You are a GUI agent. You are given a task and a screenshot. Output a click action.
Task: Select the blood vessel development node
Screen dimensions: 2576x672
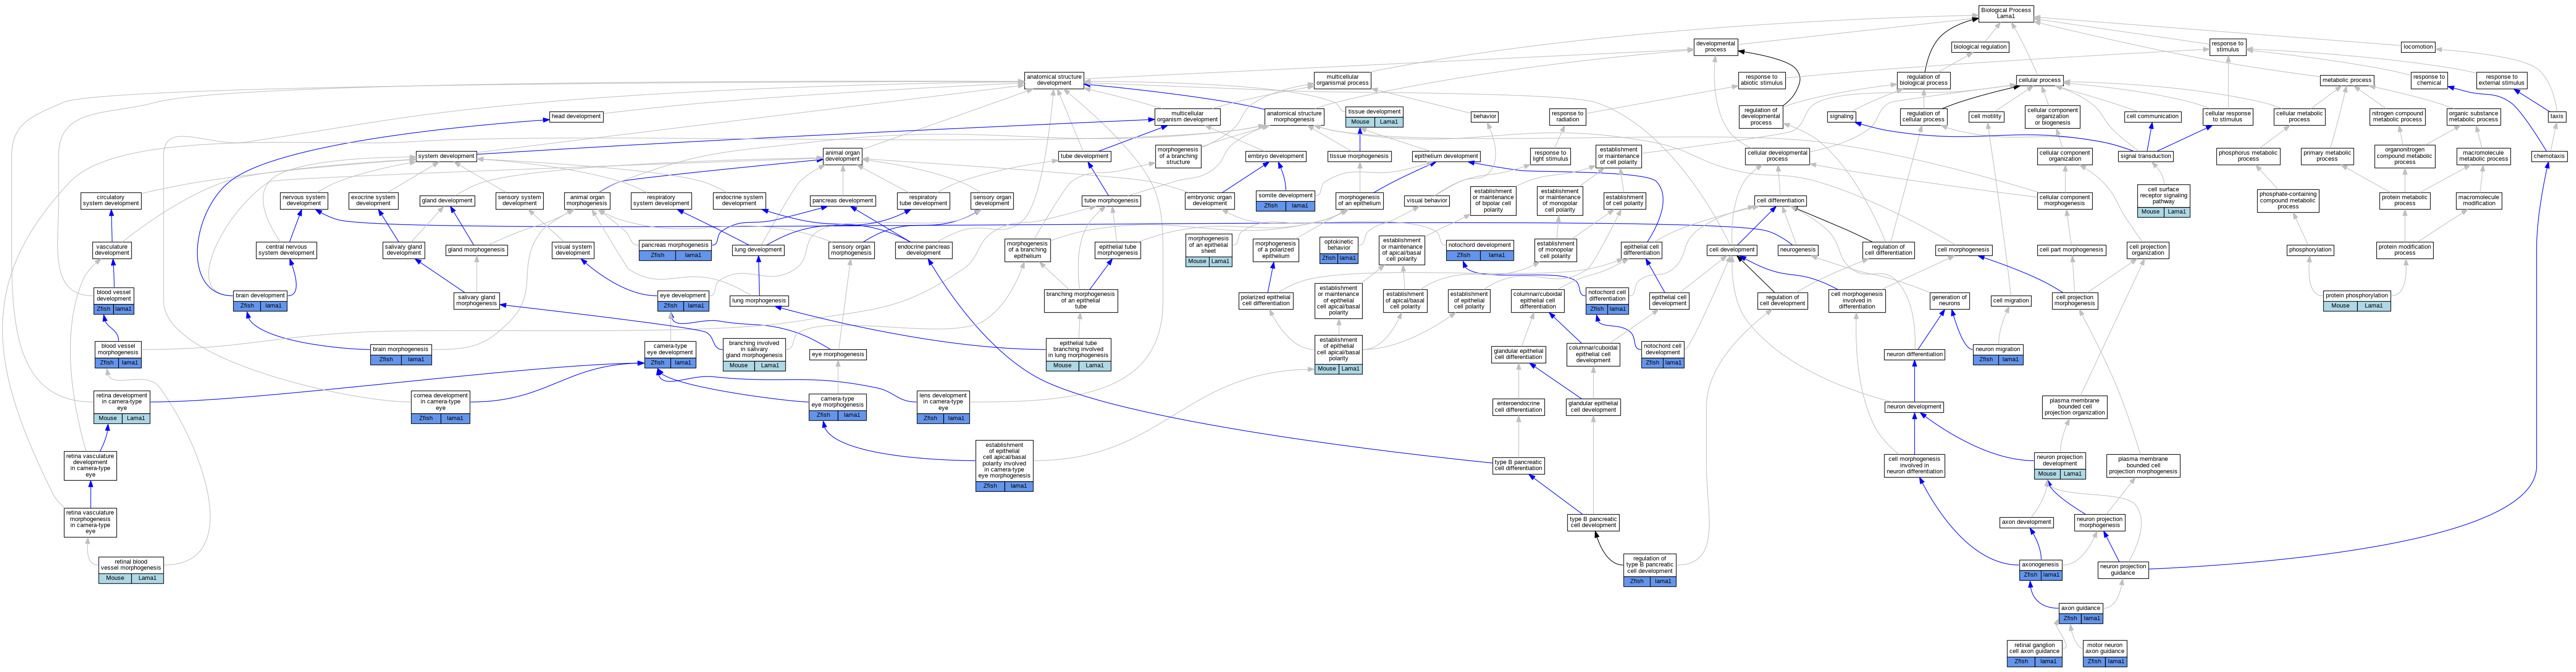(114, 301)
